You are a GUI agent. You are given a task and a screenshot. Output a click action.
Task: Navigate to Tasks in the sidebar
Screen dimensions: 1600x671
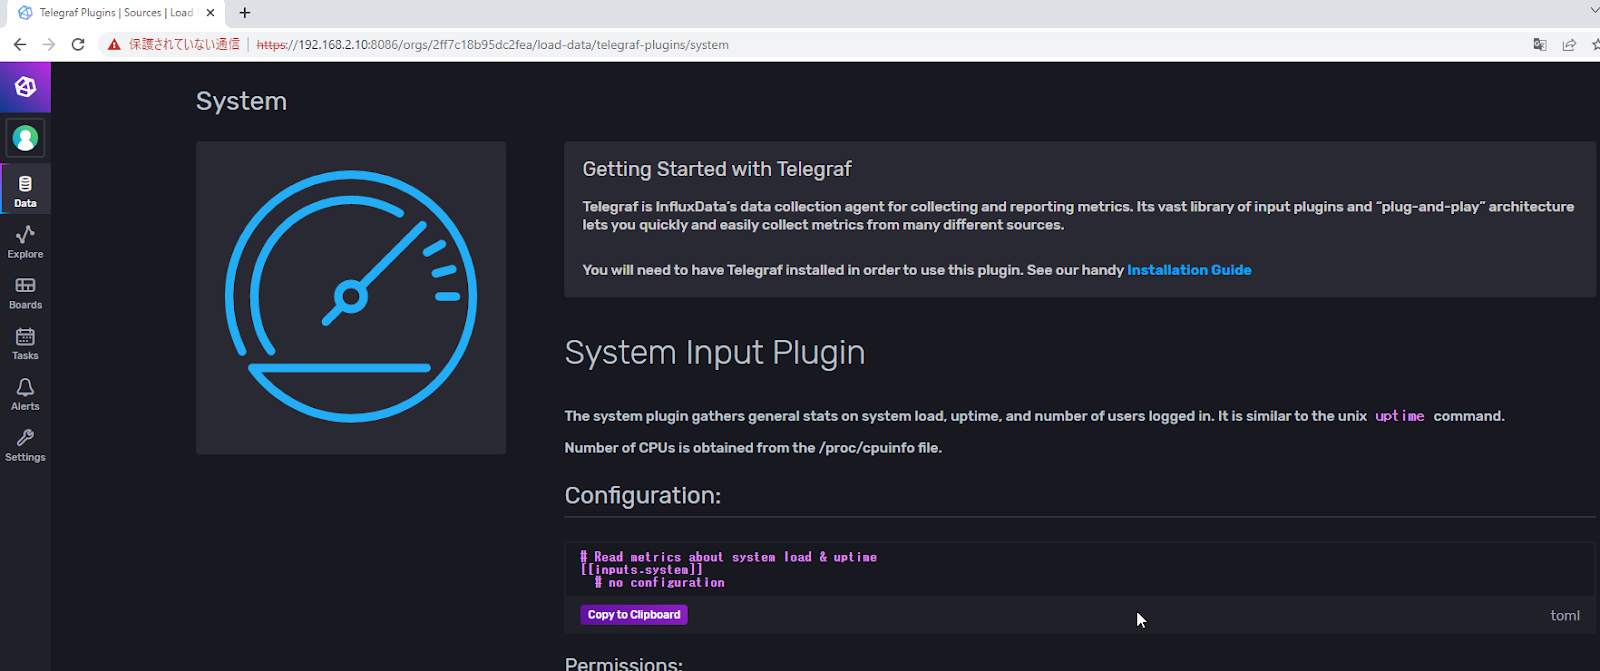click(x=25, y=343)
